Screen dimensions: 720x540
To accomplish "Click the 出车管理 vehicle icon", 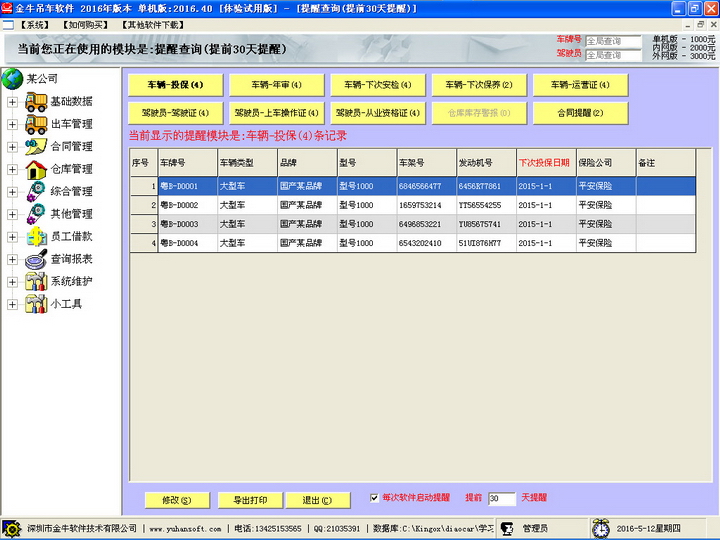I will point(37,124).
